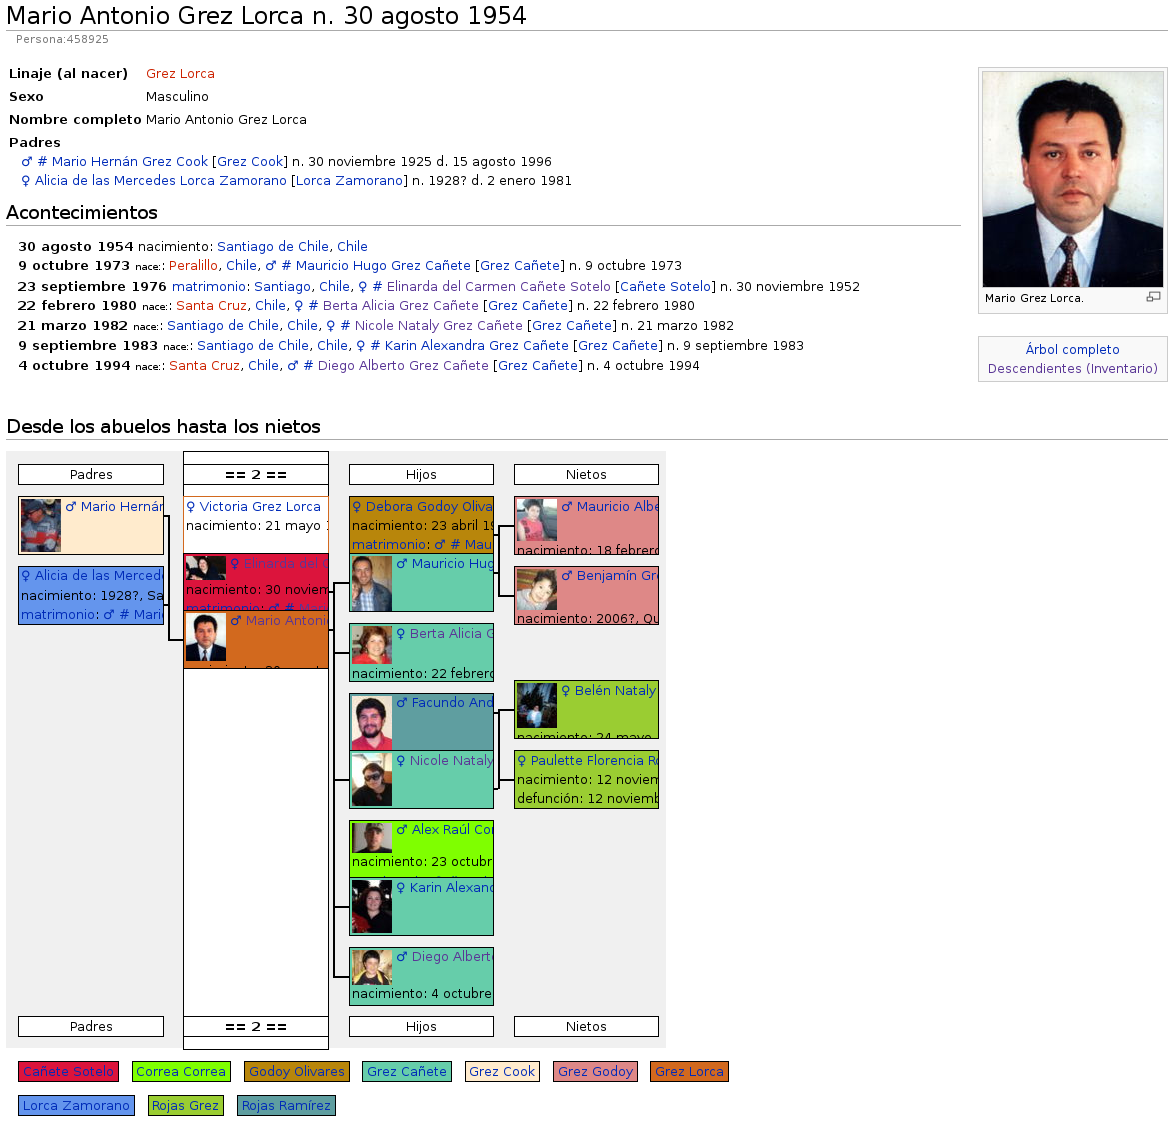Open Facundo's photo thumbnail in the tree
Viewport: 1174px width, 1132px height.
(x=371, y=722)
